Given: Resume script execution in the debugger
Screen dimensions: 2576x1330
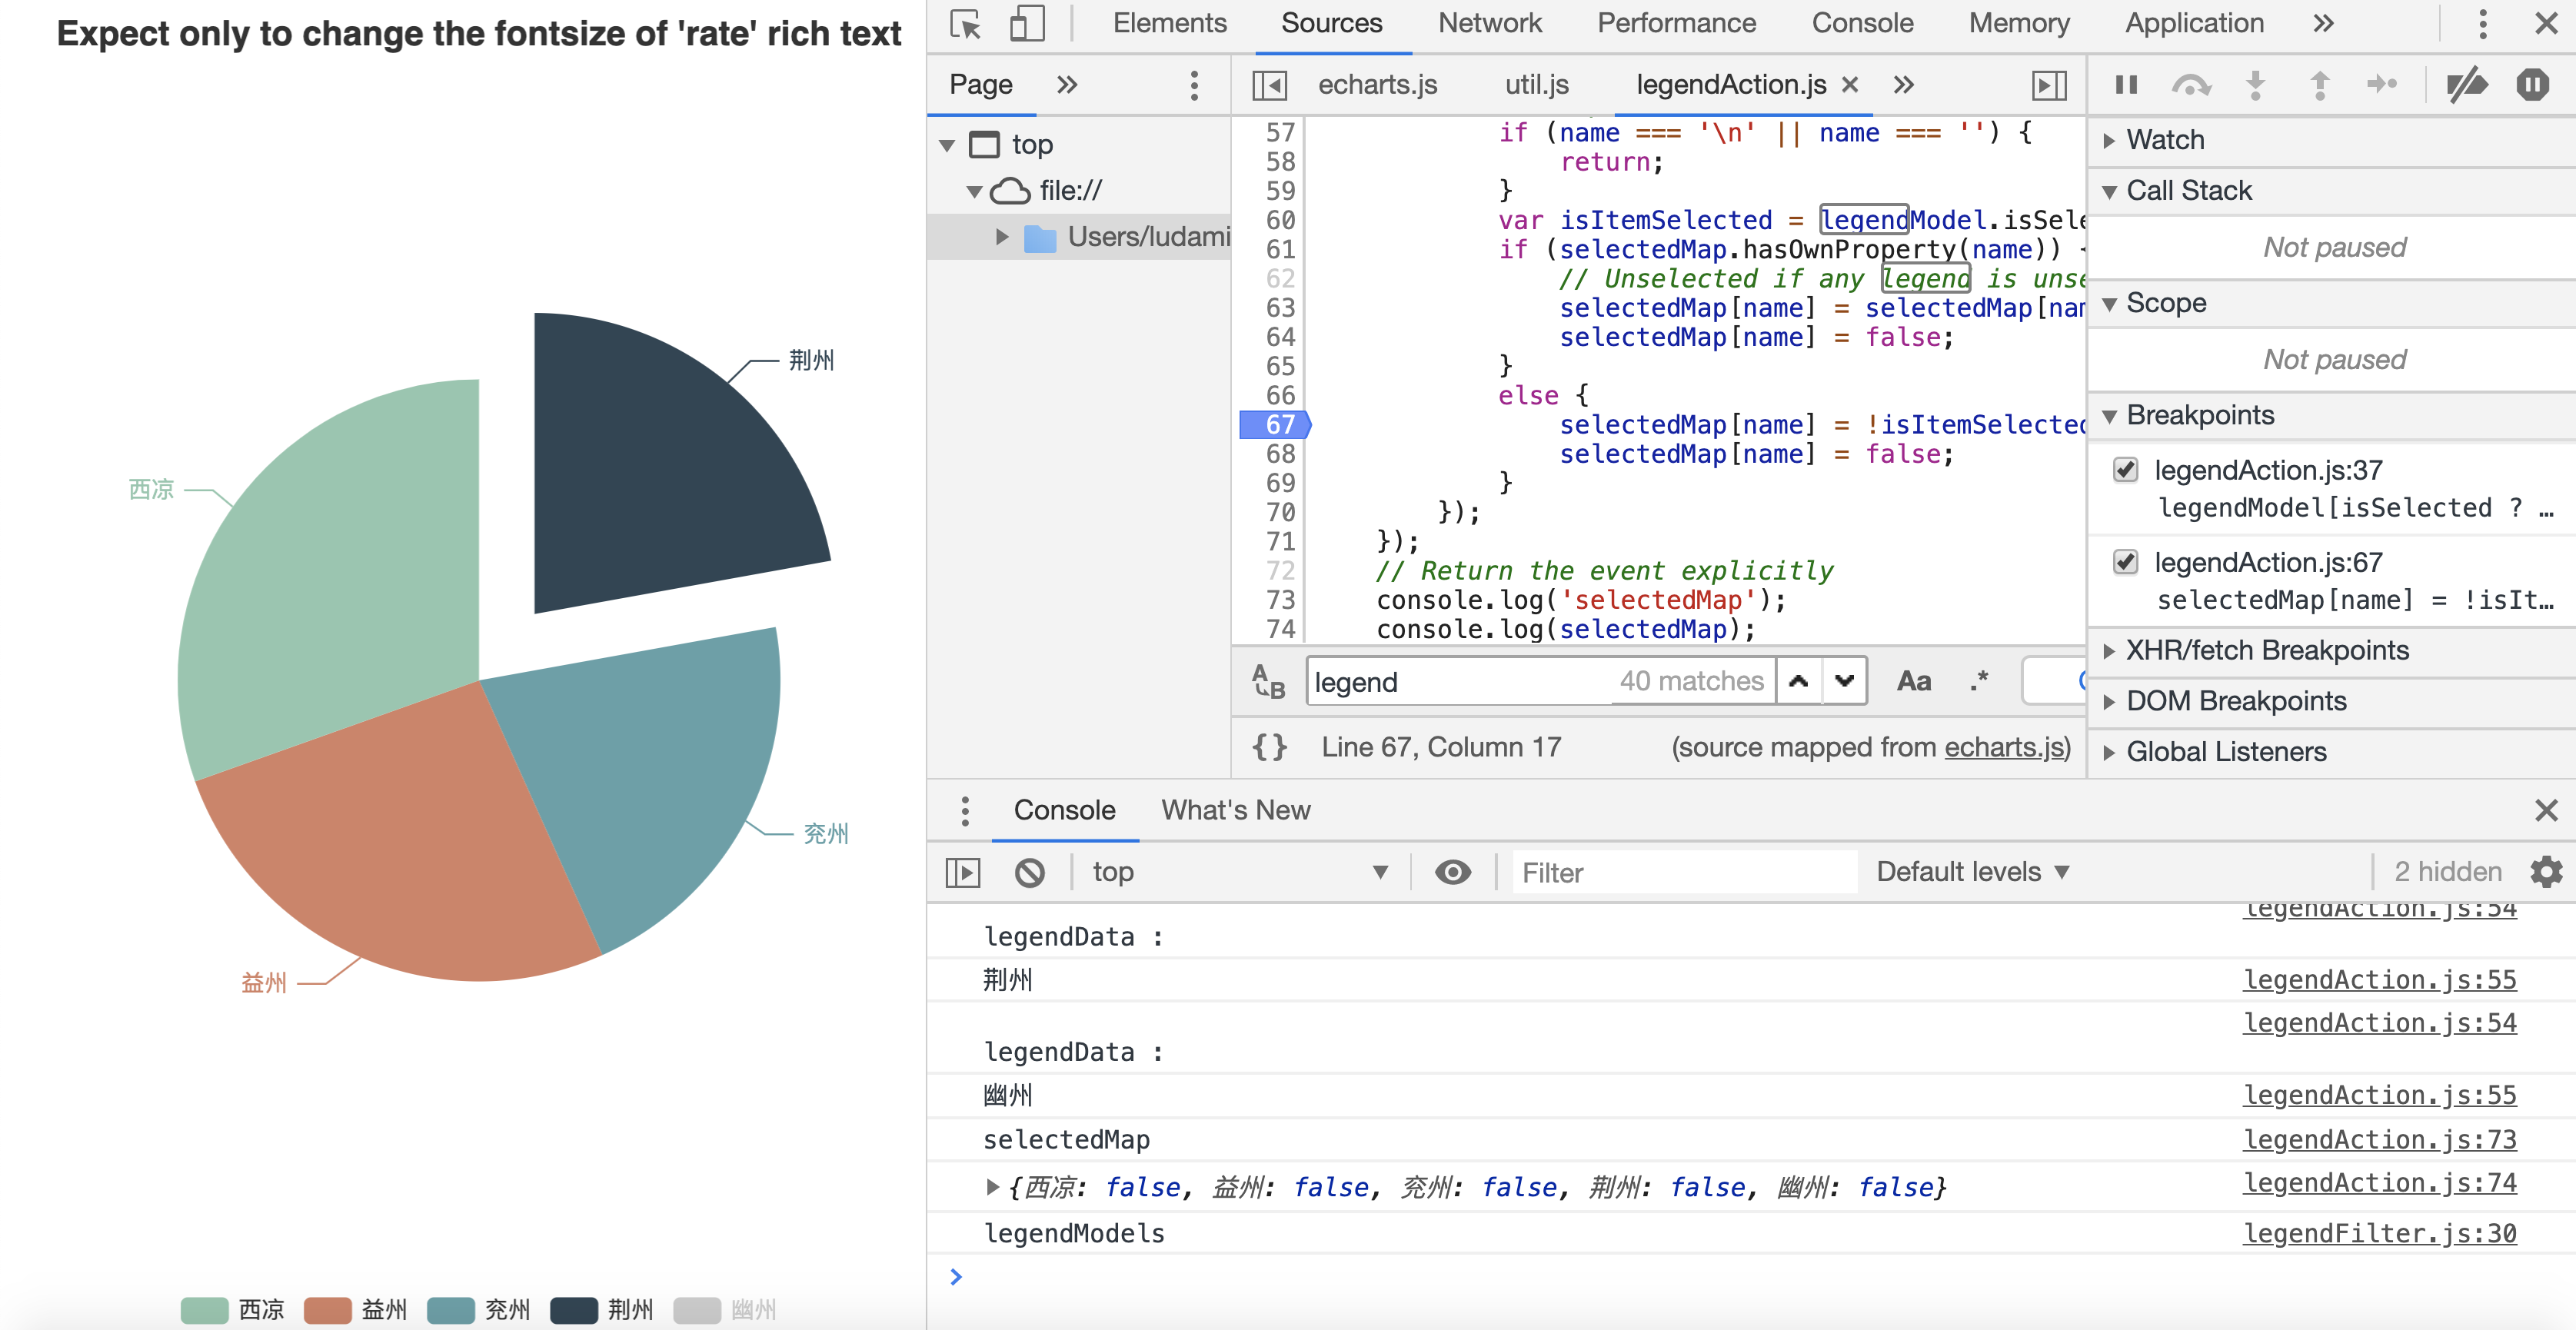Looking at the screenshot, I should [x=2126, y=85].
